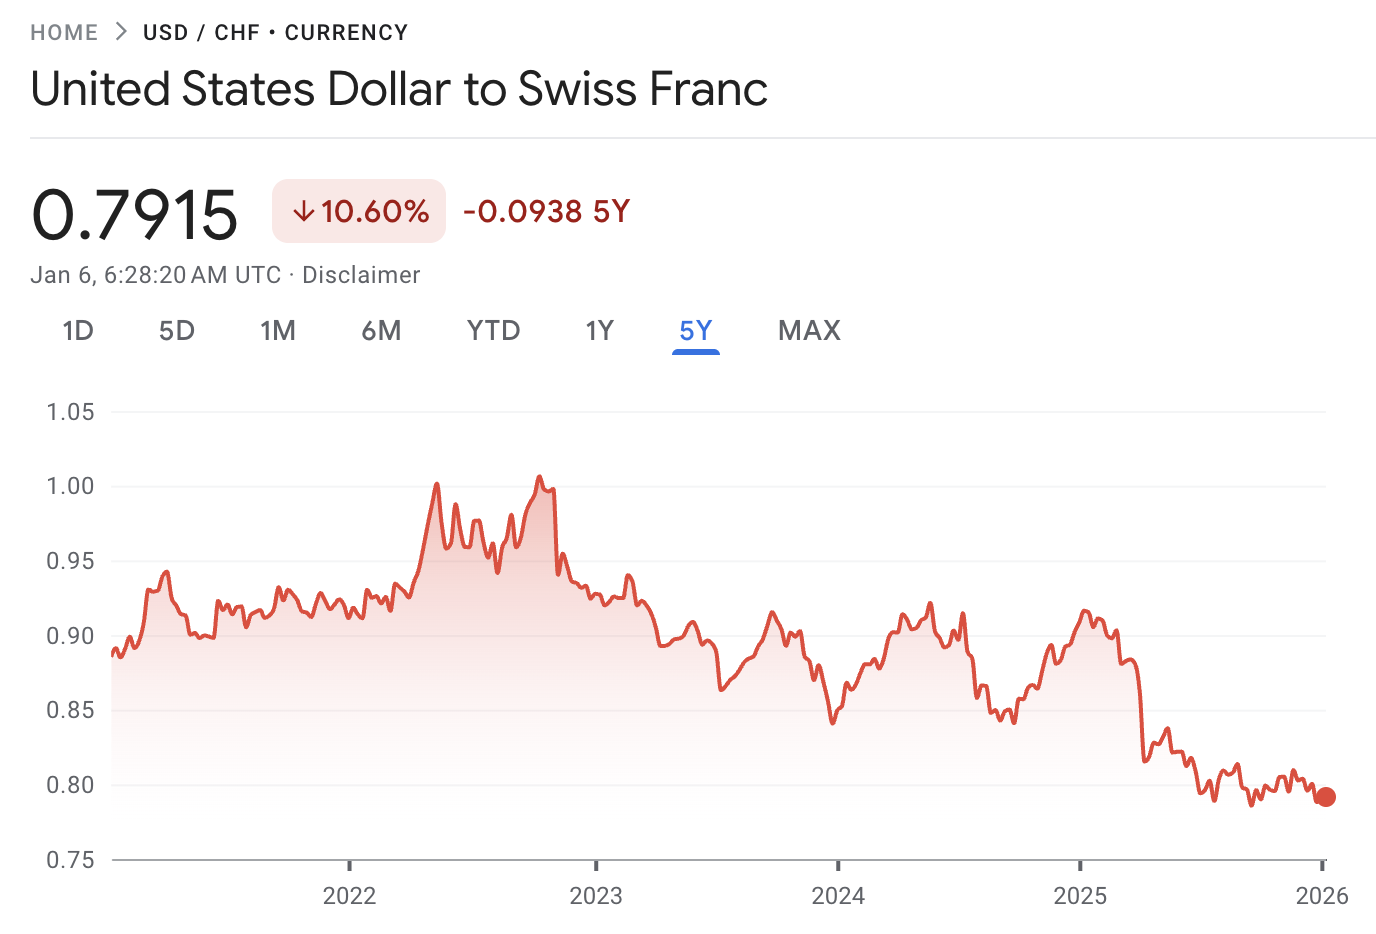1376x934 pixels.
Task: Switch to the 1D time range tab
Action: click(78, 330)
